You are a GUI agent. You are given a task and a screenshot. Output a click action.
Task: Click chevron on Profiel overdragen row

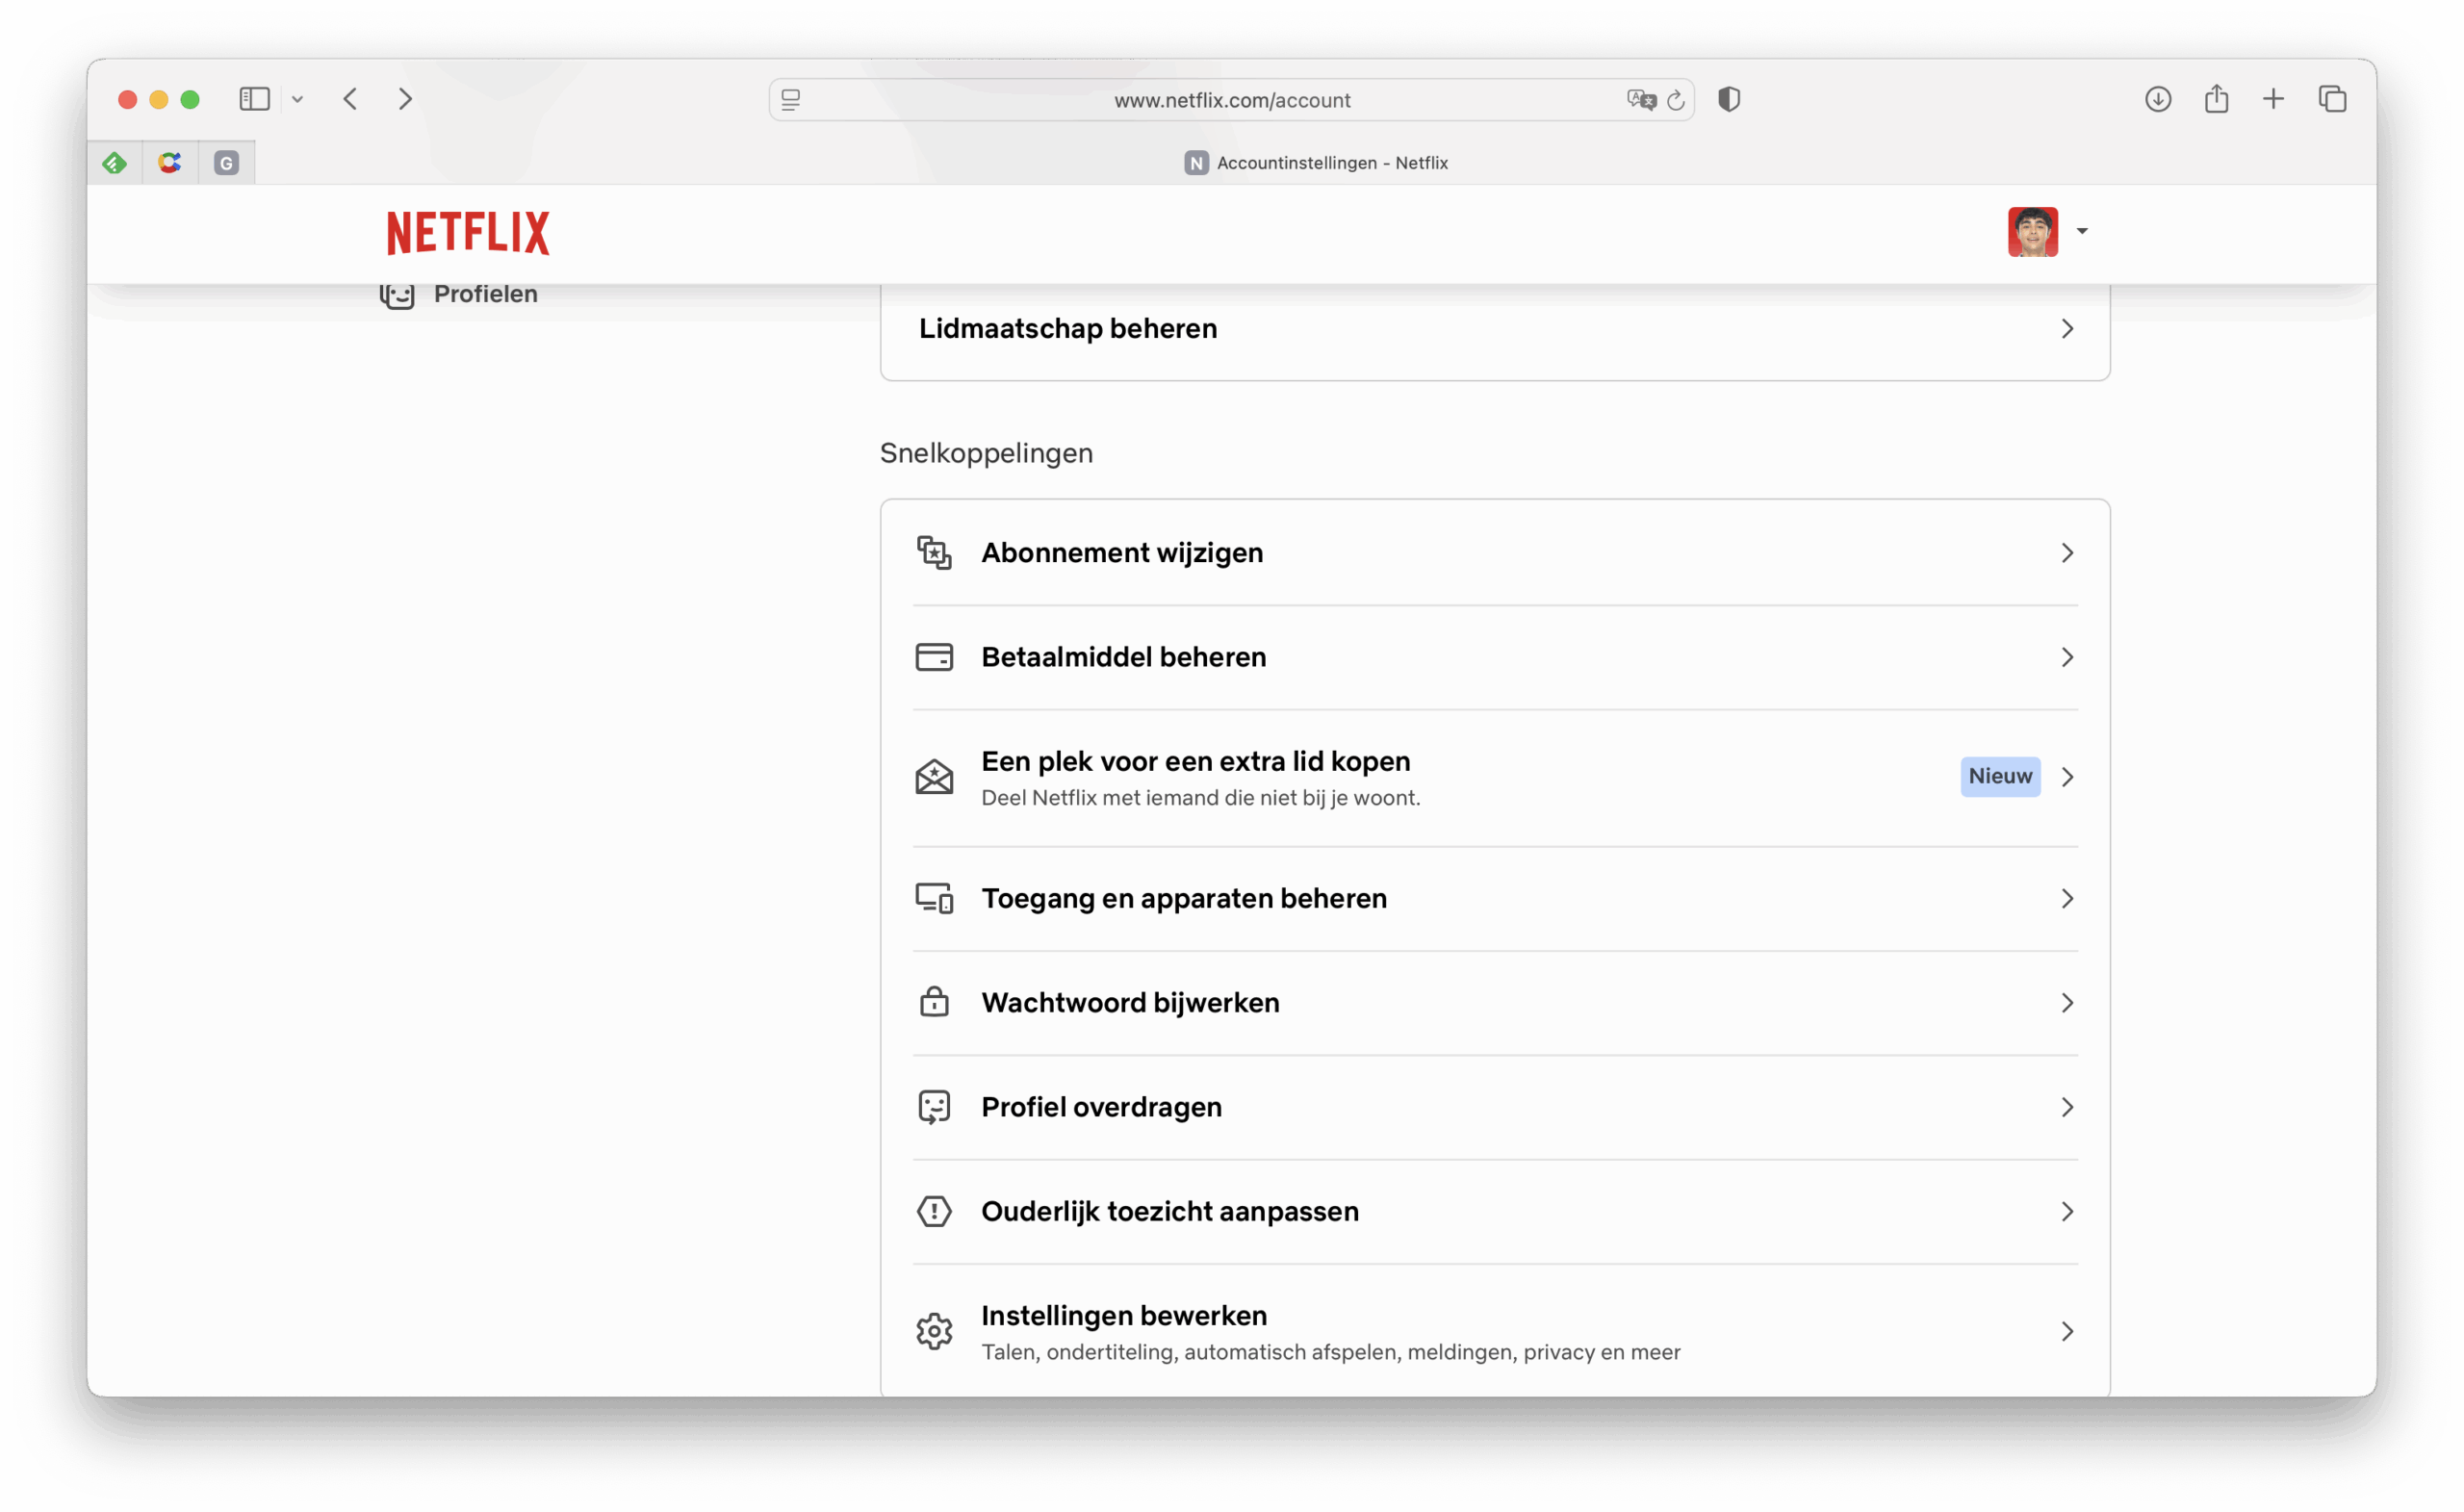pyautogui.click(x=2067, y=1107)
